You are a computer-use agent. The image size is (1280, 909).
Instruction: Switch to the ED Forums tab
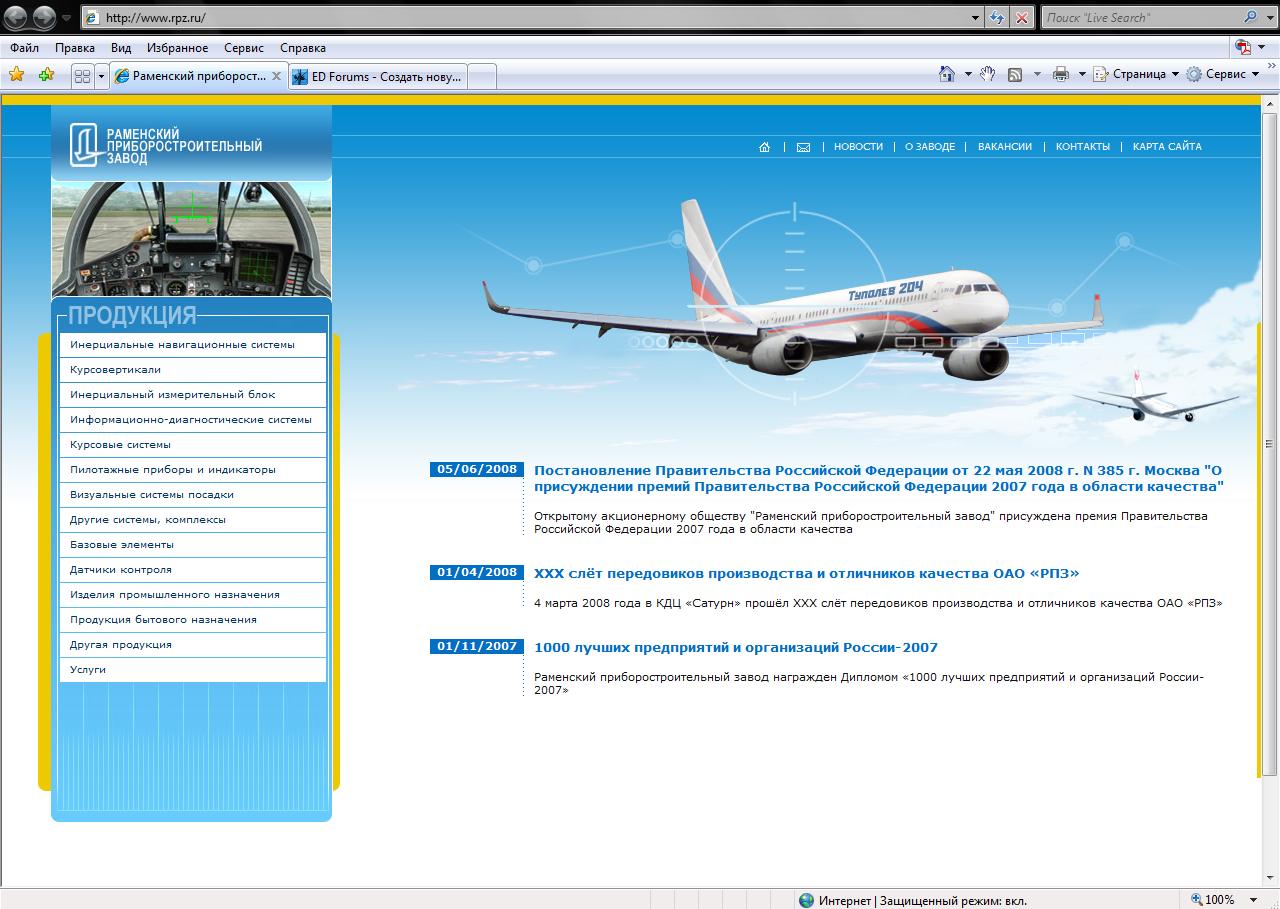pyautogui.click(x=377, y=76)
